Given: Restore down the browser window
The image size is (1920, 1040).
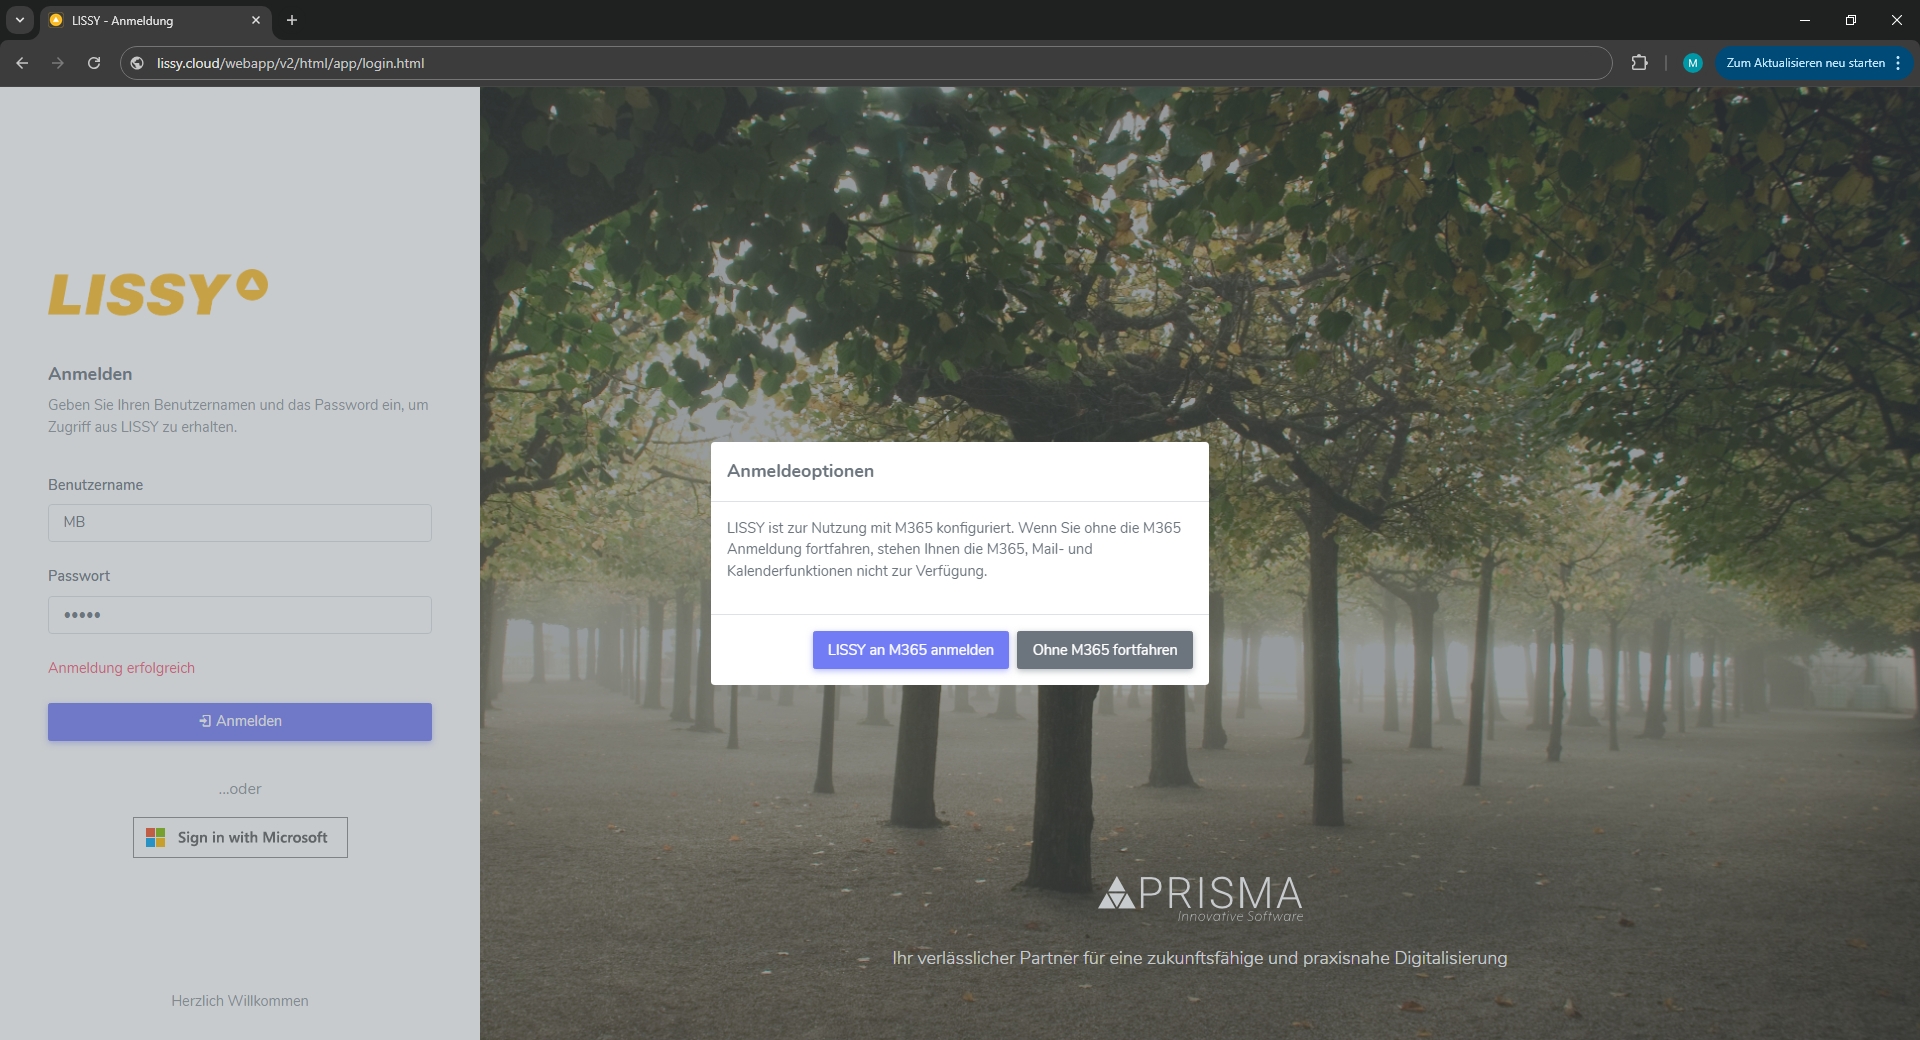Looking at the screenshot, I should click(1851, 20).
